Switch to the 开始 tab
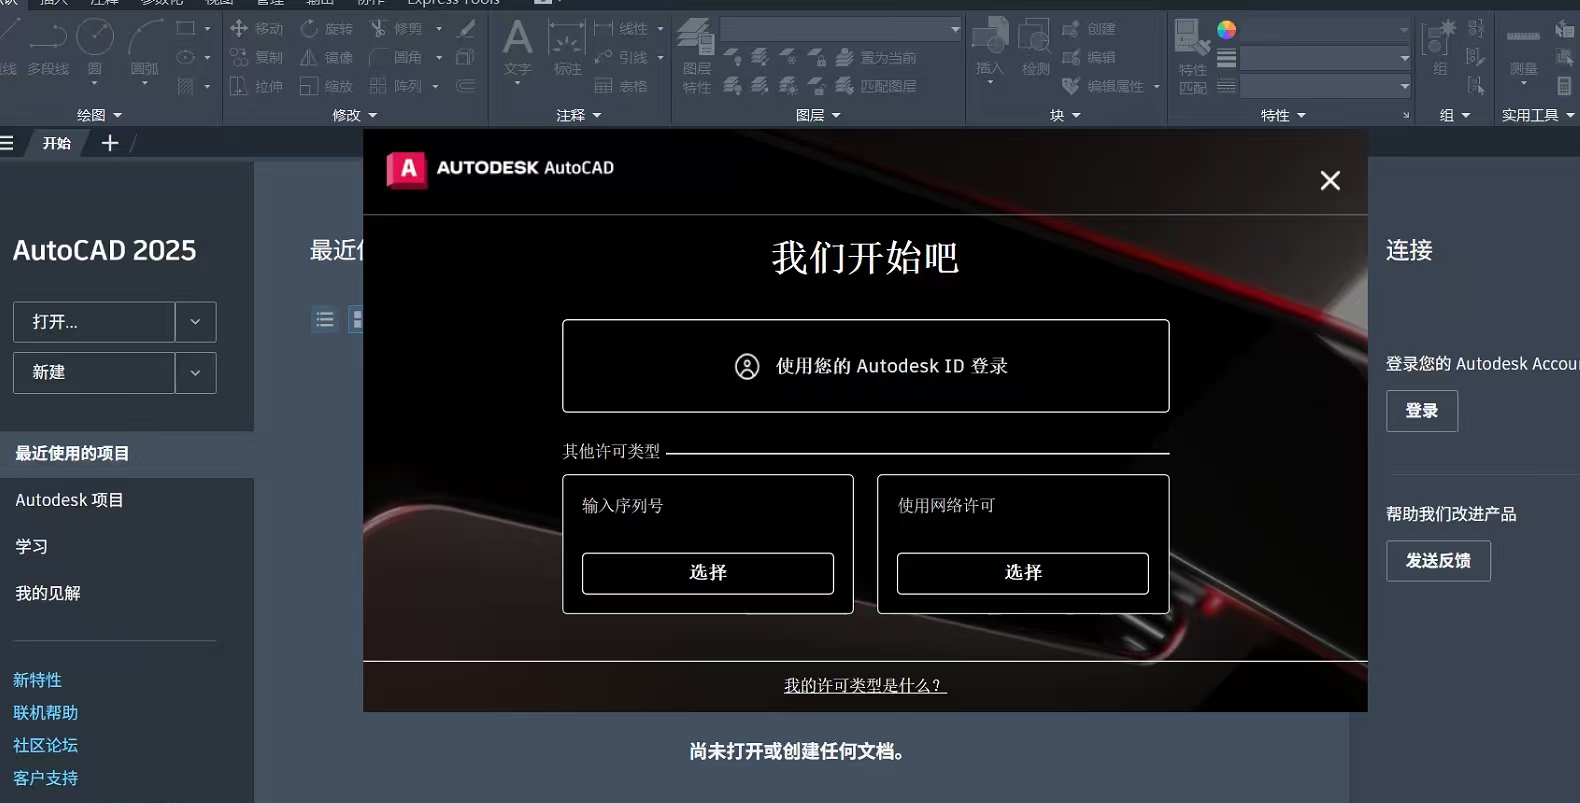The width and height of the screenshot is (1580, 803). [57, 143]
